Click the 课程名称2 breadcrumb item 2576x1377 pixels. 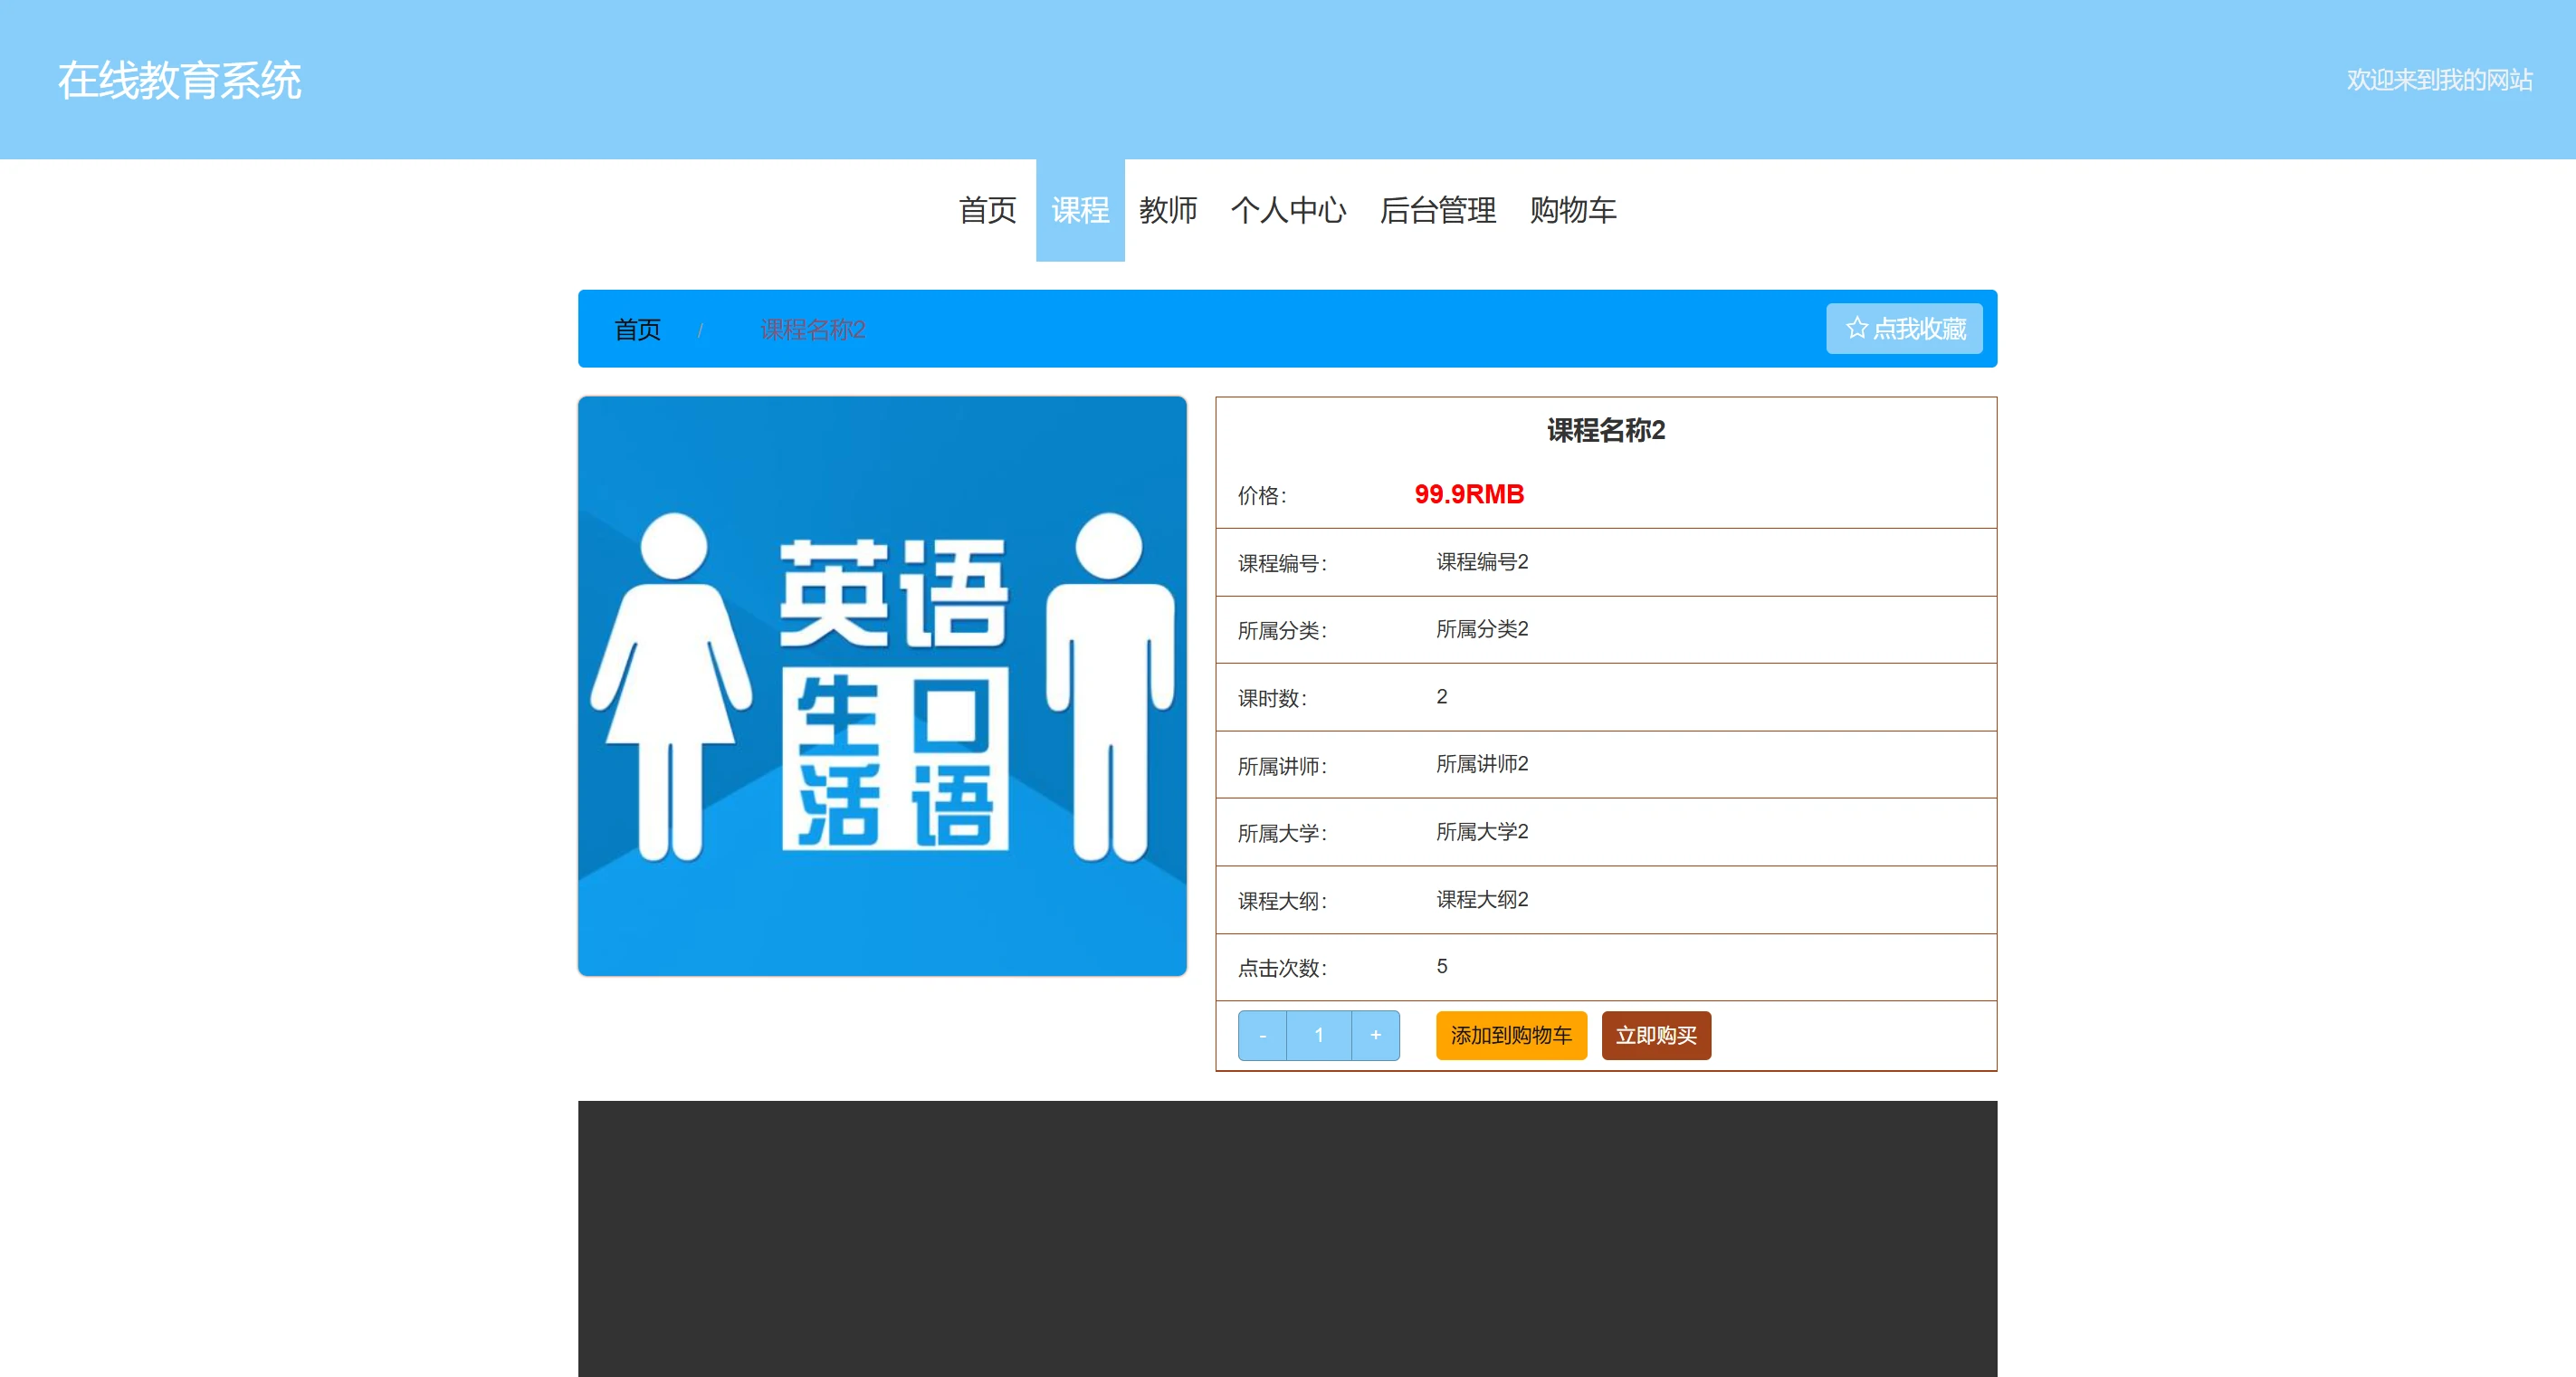(x=812, y=329)
